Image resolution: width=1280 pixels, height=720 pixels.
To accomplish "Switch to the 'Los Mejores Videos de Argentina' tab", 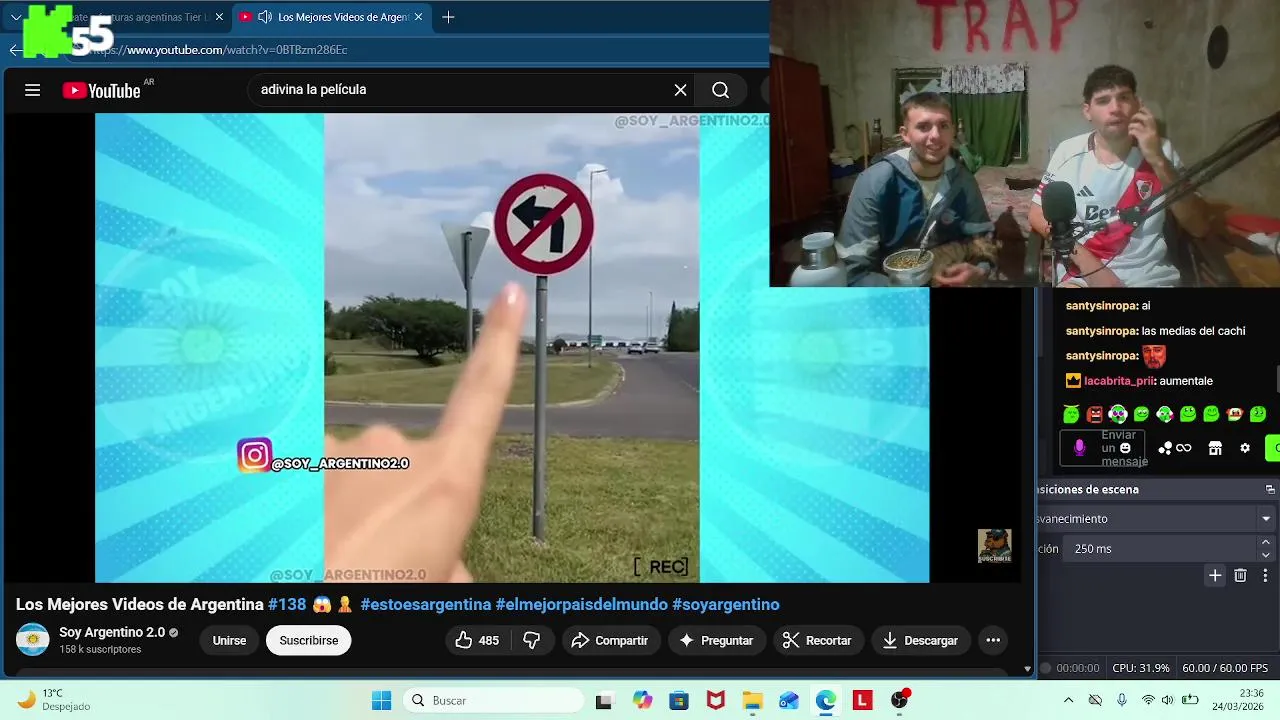I will point(332,17).
